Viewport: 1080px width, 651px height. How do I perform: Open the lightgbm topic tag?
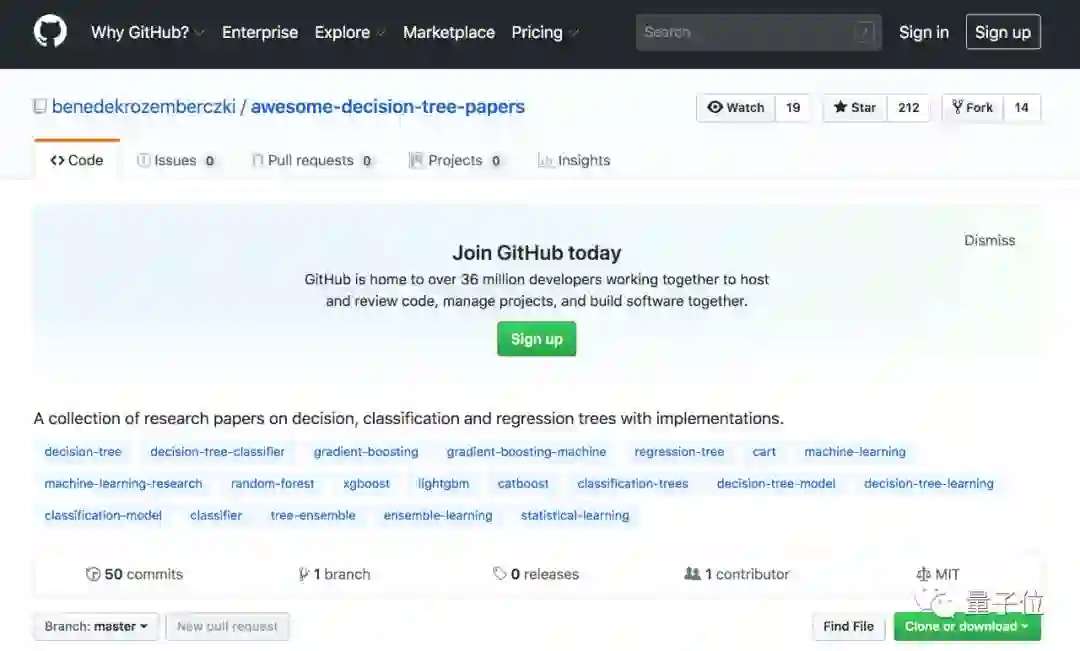[x=443, y=484]
